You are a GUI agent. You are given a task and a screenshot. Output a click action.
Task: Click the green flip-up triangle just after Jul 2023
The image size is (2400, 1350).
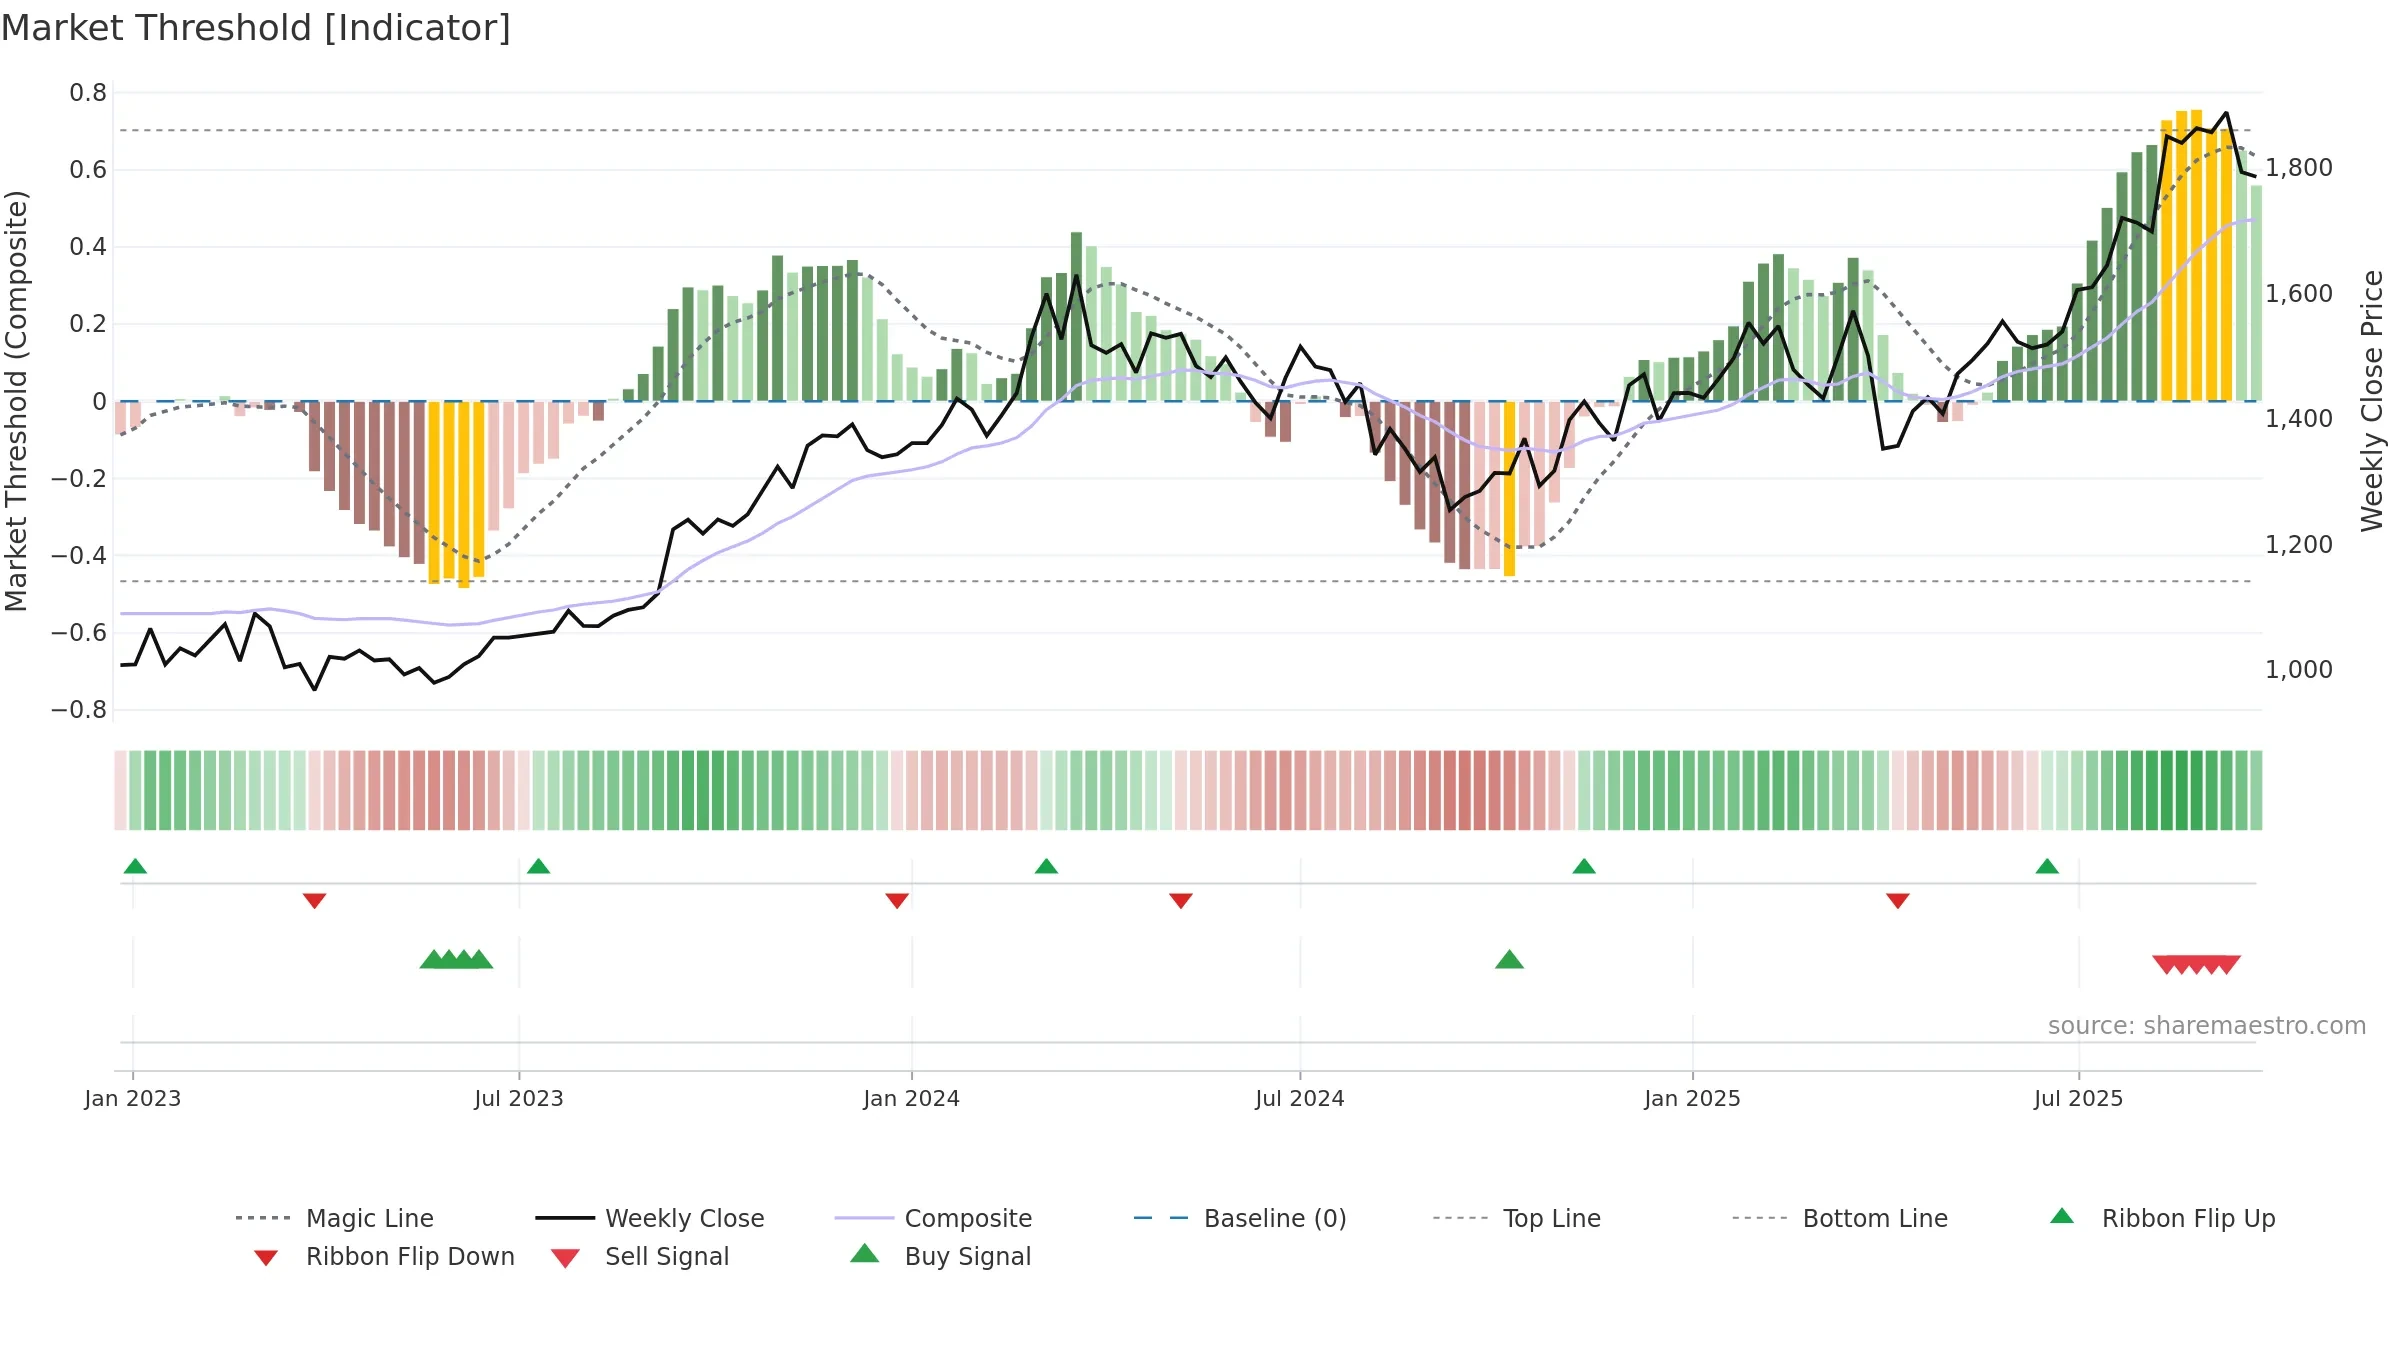tap(538, 866)
